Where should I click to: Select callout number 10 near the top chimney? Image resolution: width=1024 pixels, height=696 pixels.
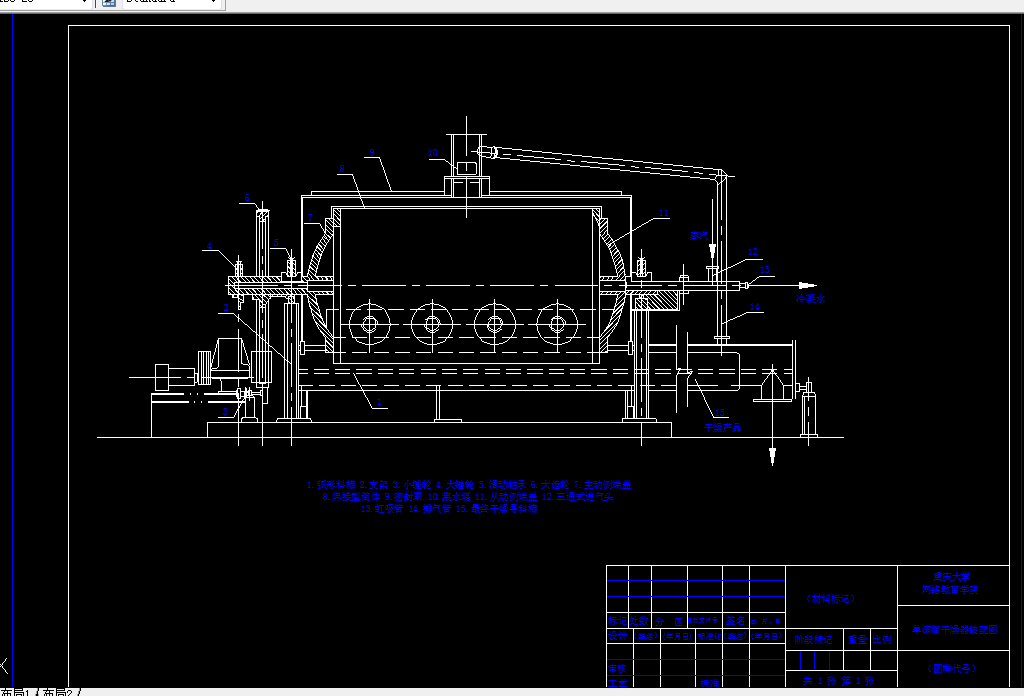click(x=433, y=153)
